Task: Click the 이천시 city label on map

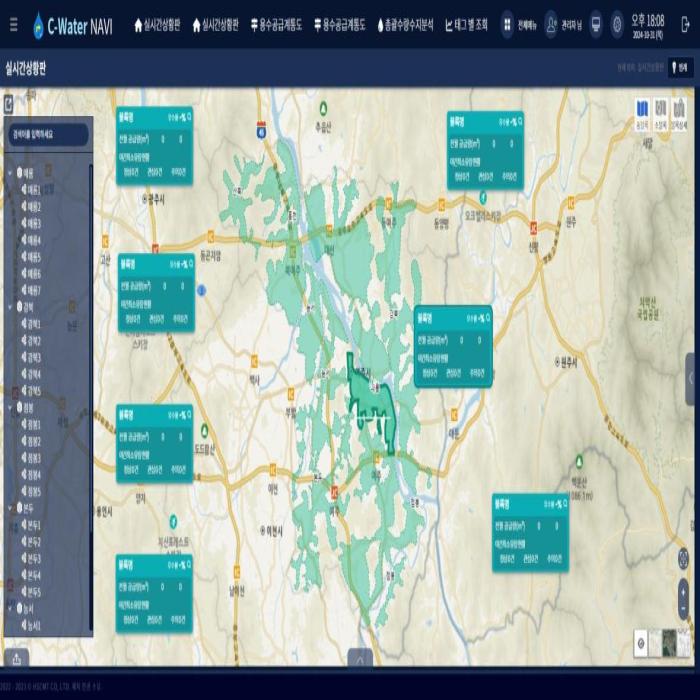Action: pos(271,531)
